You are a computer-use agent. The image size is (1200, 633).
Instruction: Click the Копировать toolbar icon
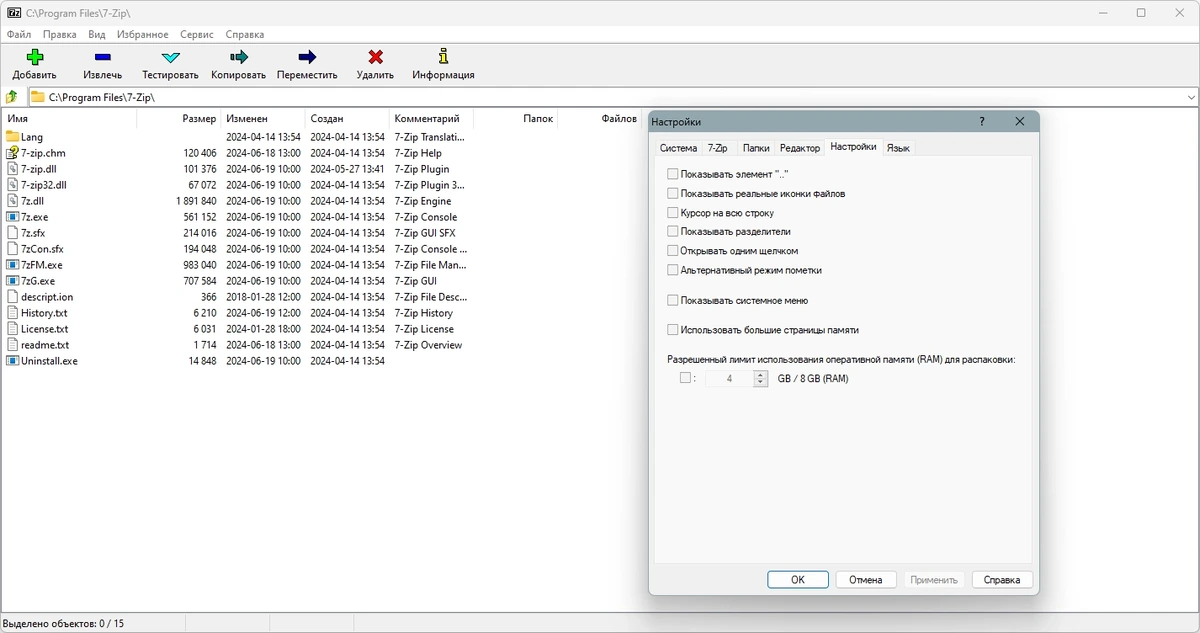click(239, 57)
